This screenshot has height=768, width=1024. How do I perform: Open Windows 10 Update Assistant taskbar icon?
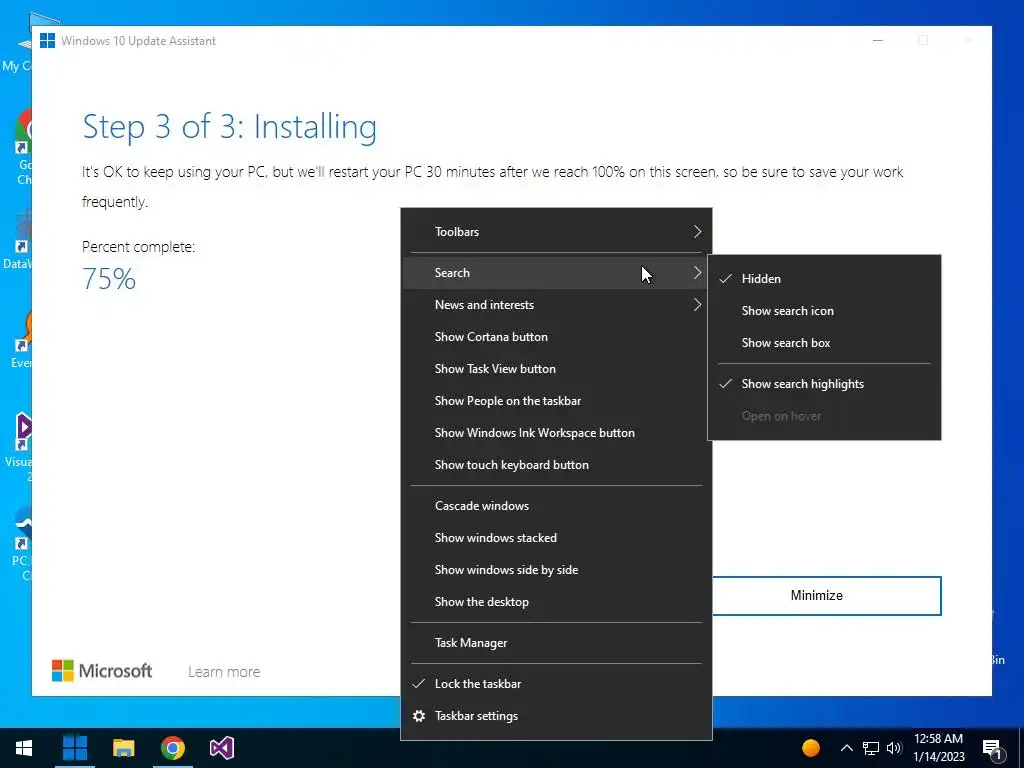(74, 748)
